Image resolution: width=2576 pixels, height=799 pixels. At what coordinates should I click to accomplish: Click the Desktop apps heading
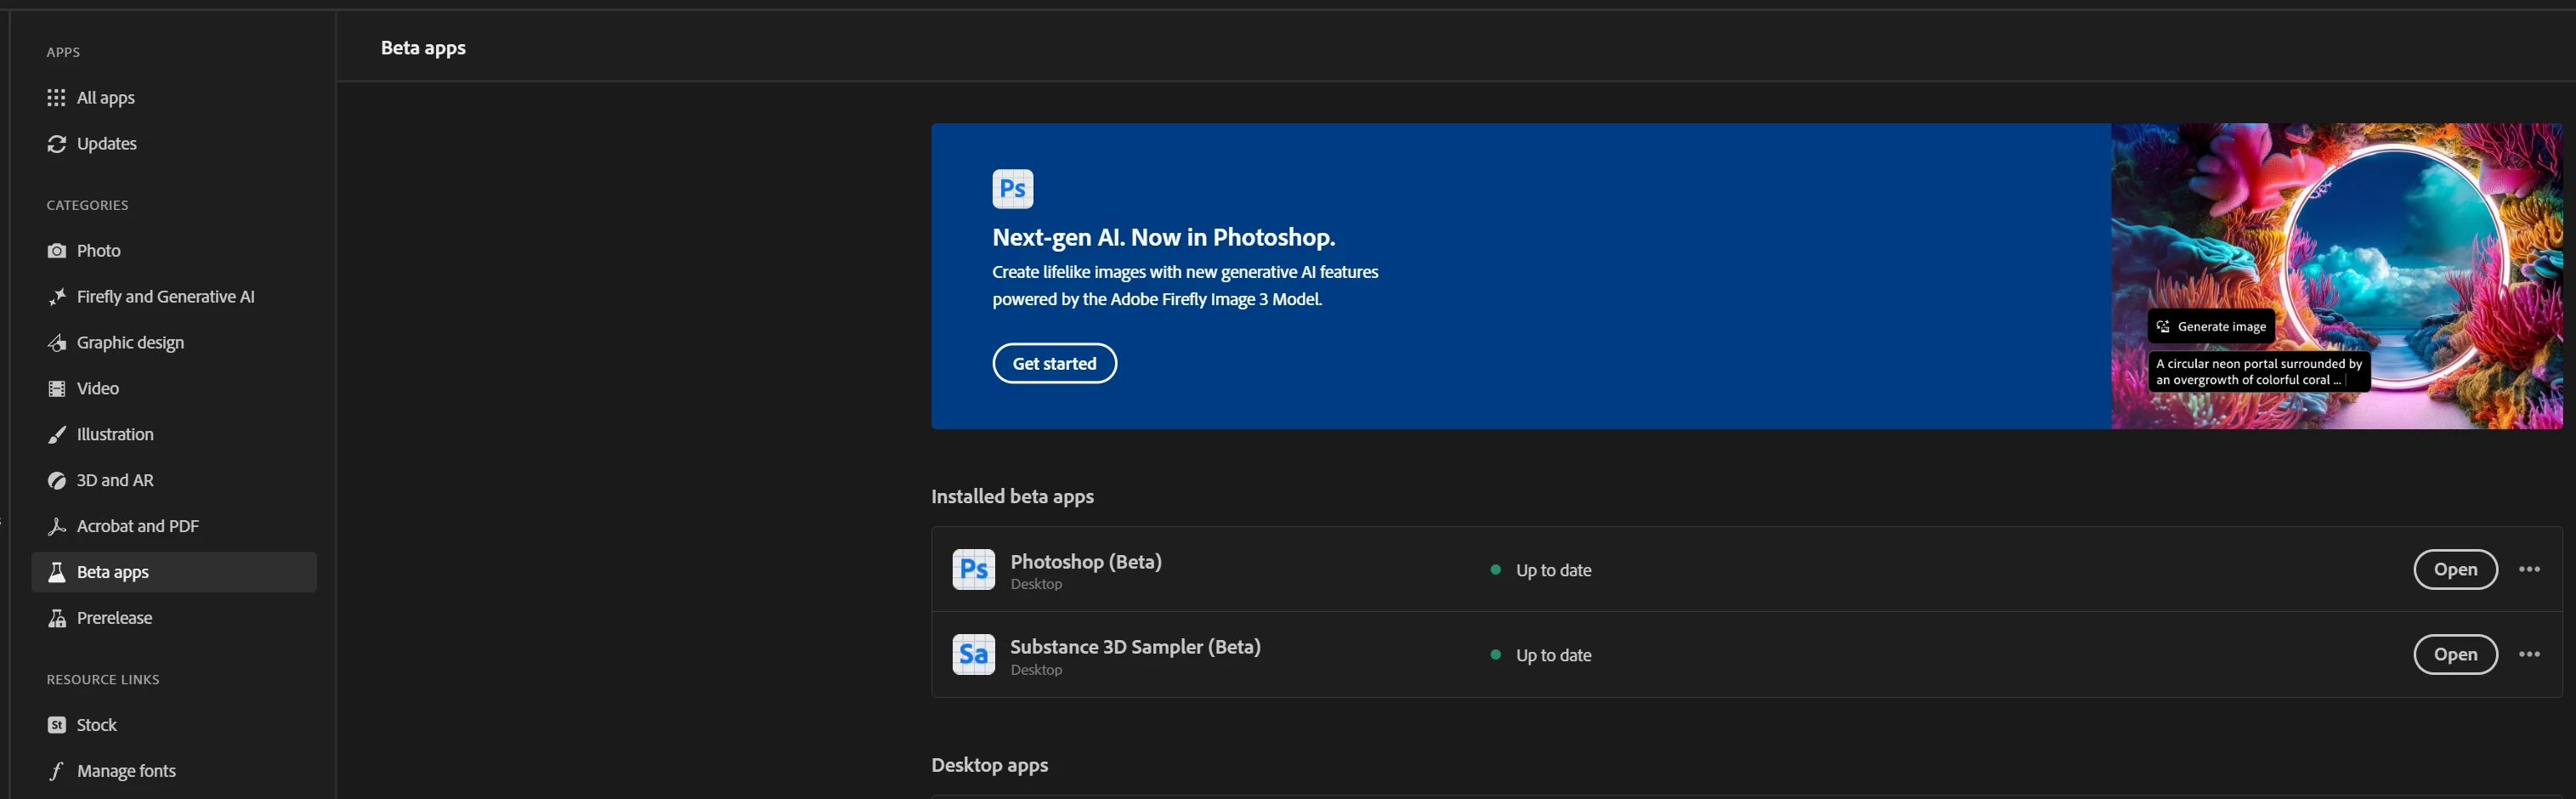(989, 765)
